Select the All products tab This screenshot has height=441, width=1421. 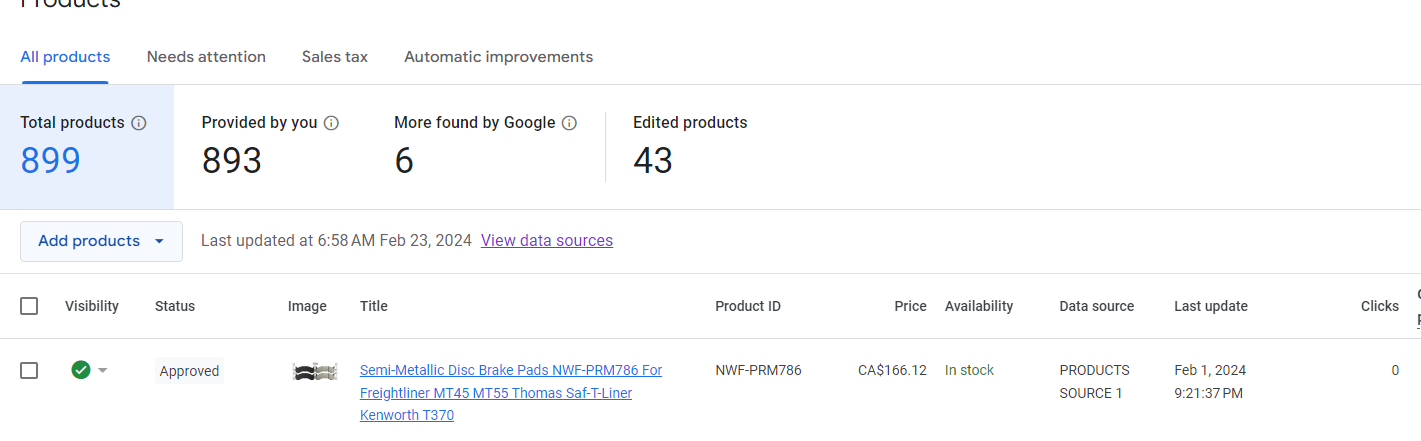(x=65, y=57)
